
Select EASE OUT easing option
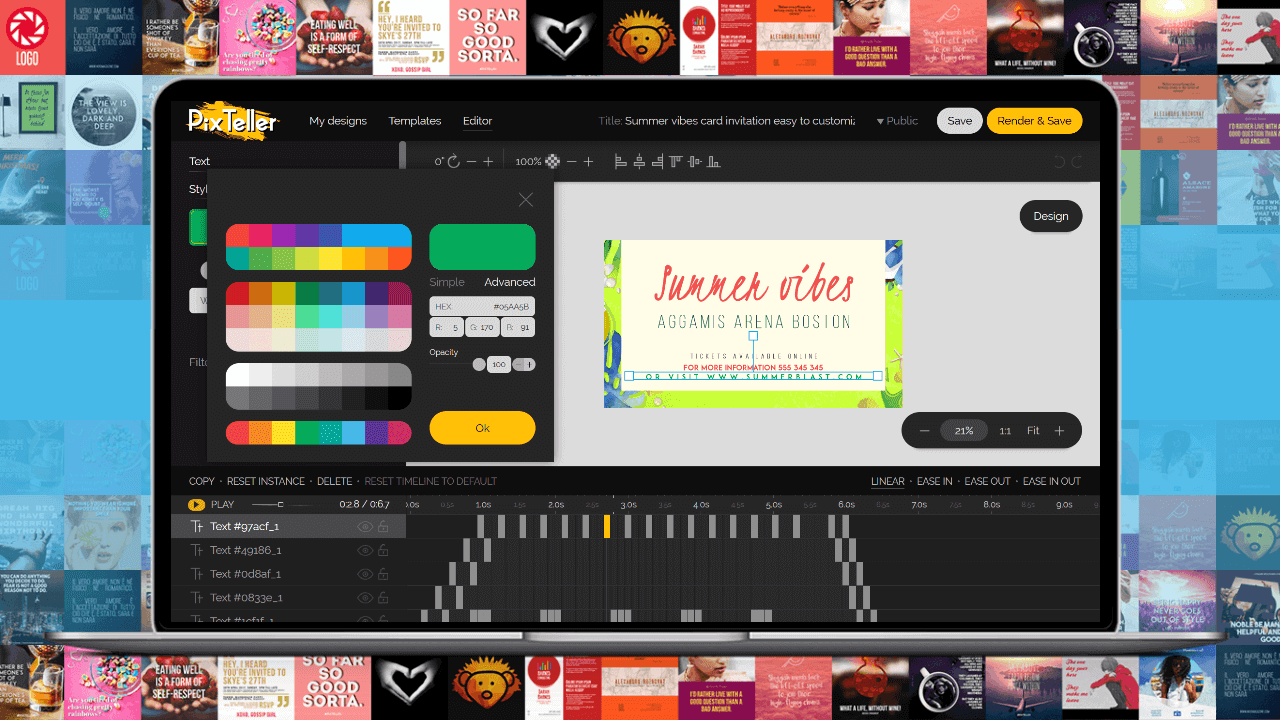pos(988,482)
